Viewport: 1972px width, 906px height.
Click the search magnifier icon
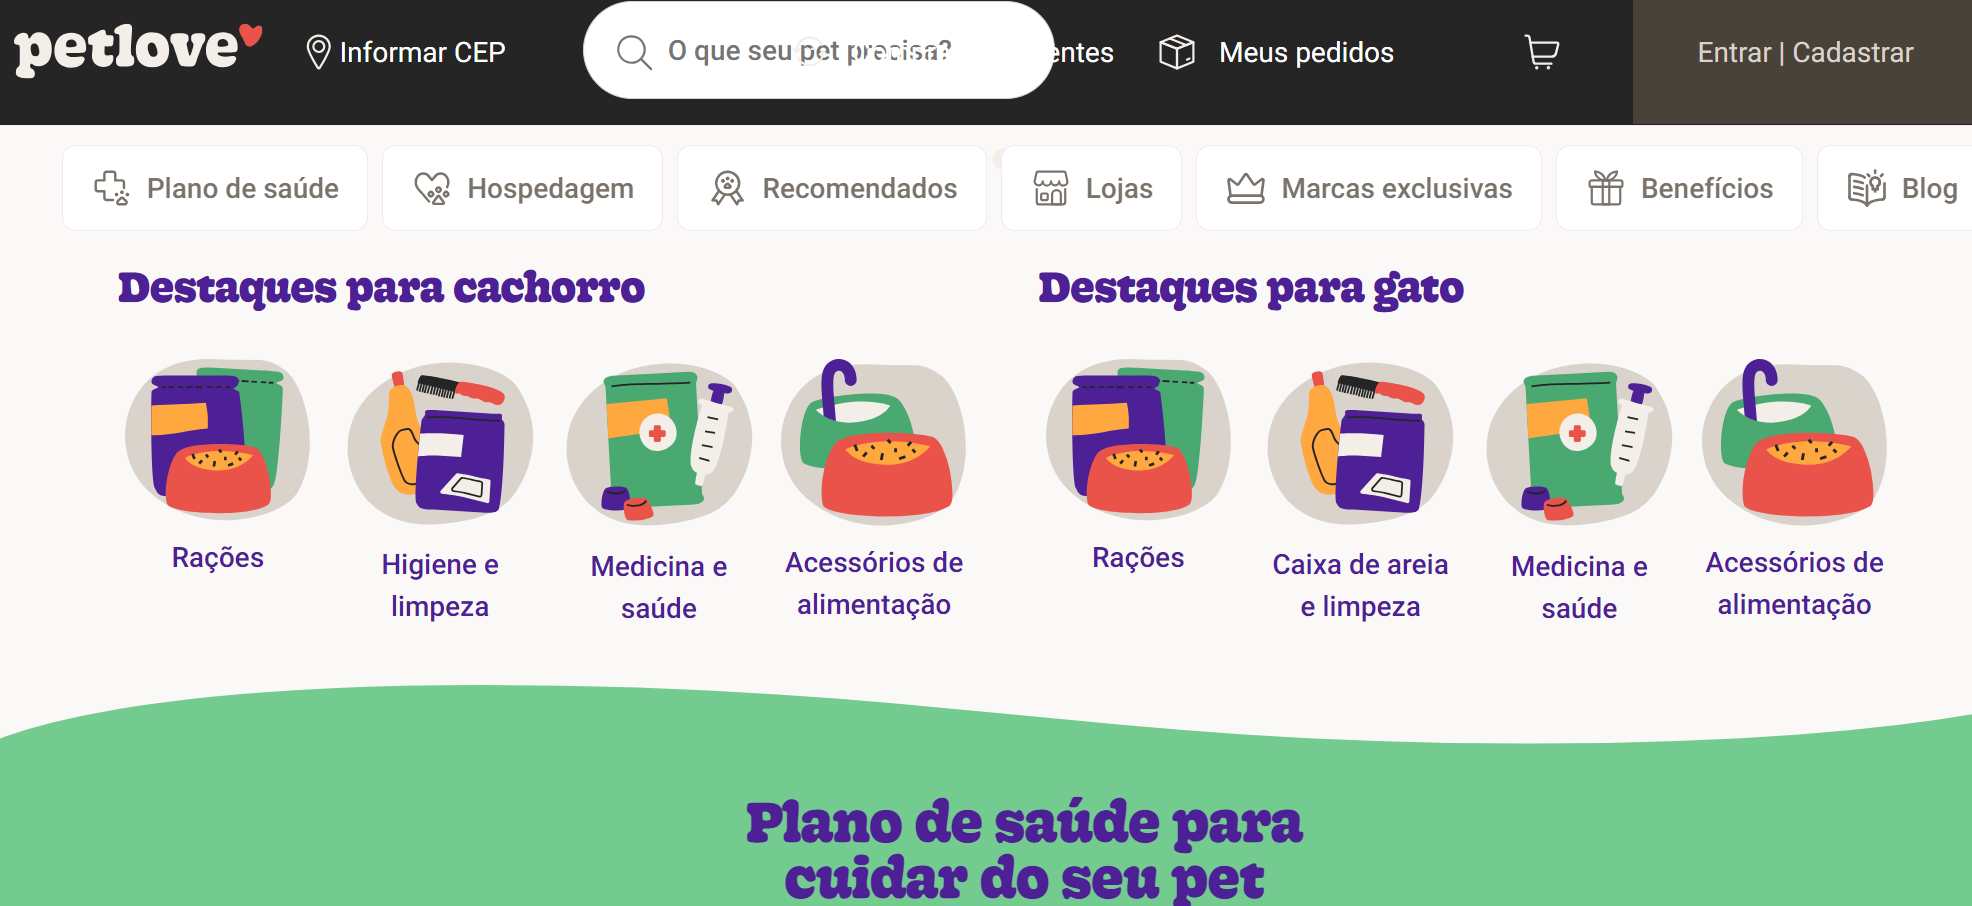(633, 51)
